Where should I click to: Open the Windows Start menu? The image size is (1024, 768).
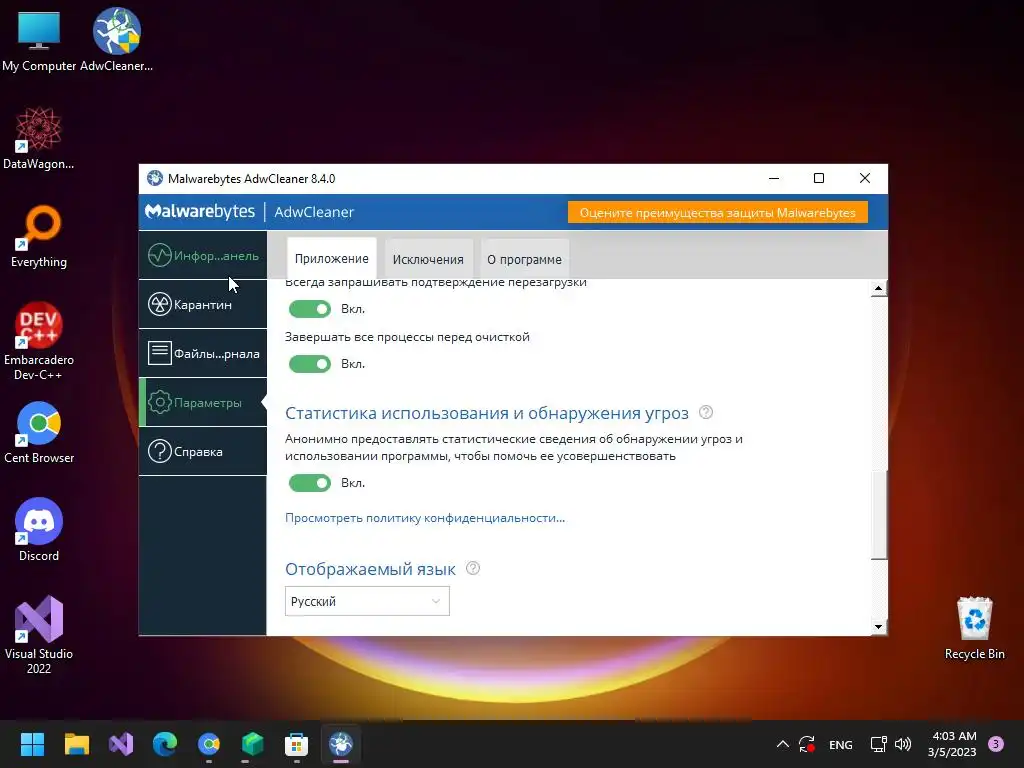point(32,744)
